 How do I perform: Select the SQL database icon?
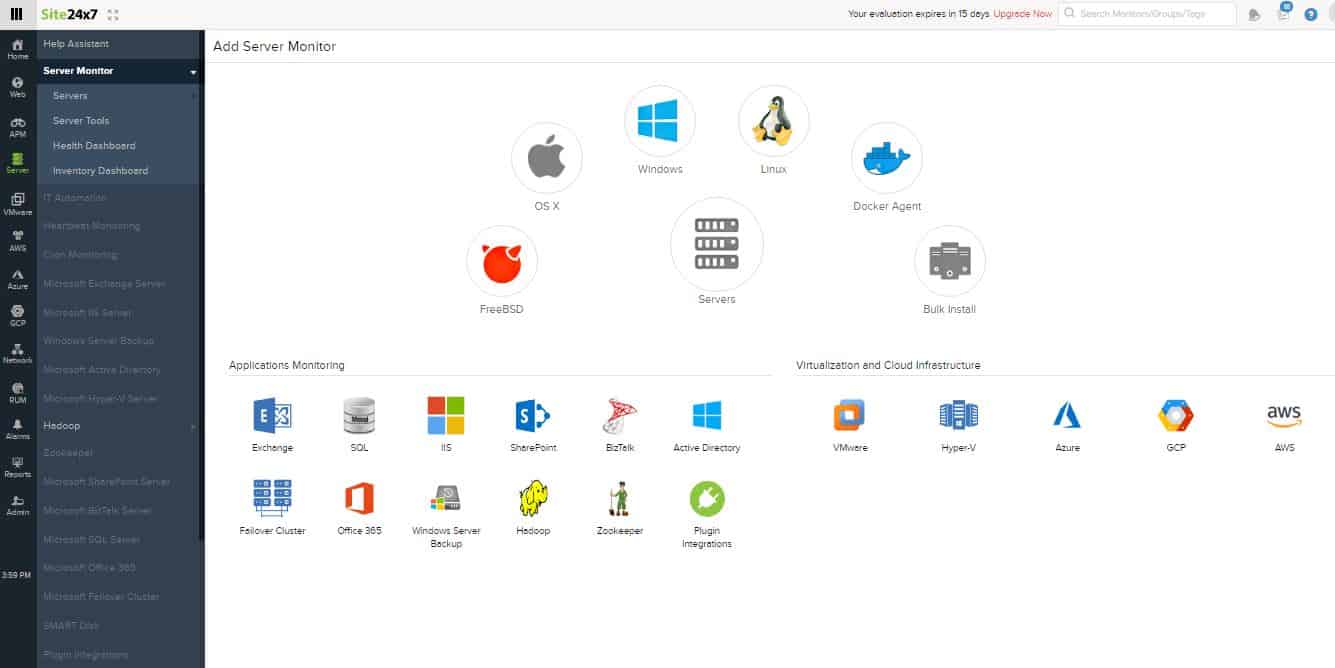pos(359,415)
